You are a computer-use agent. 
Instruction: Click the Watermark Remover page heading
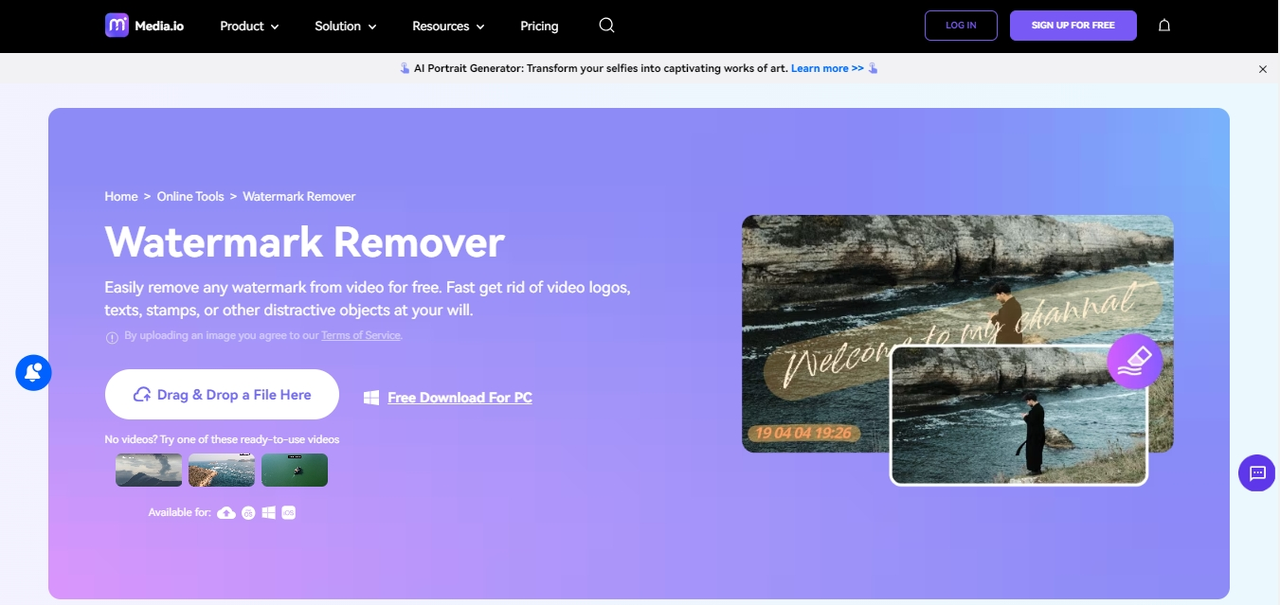click(x=305, y=242)
